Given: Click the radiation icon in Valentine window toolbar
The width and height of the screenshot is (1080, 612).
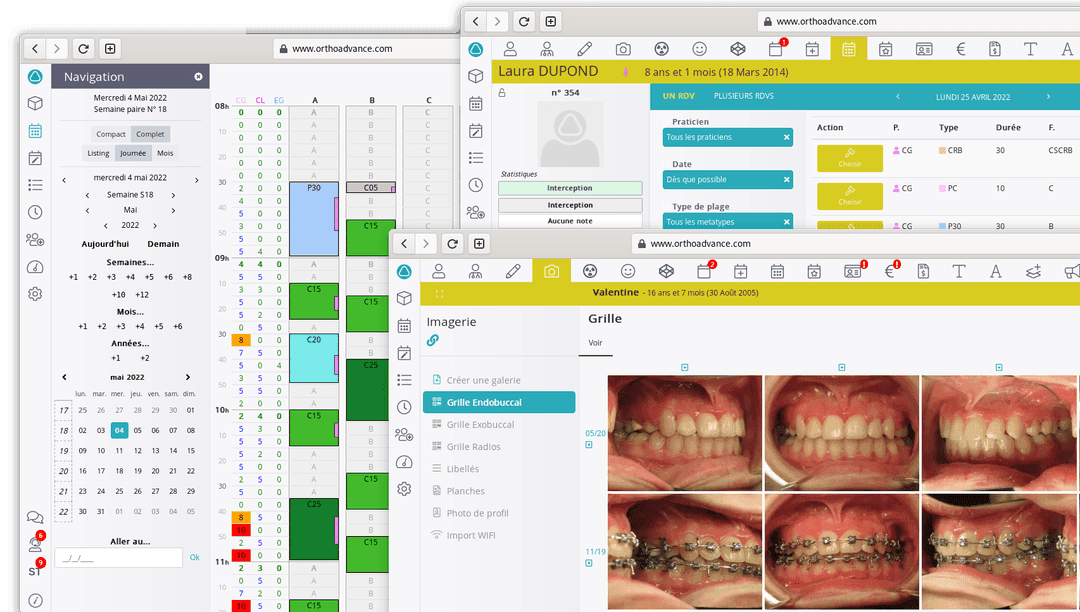Looking at the screenshot, I should [590, 271].
